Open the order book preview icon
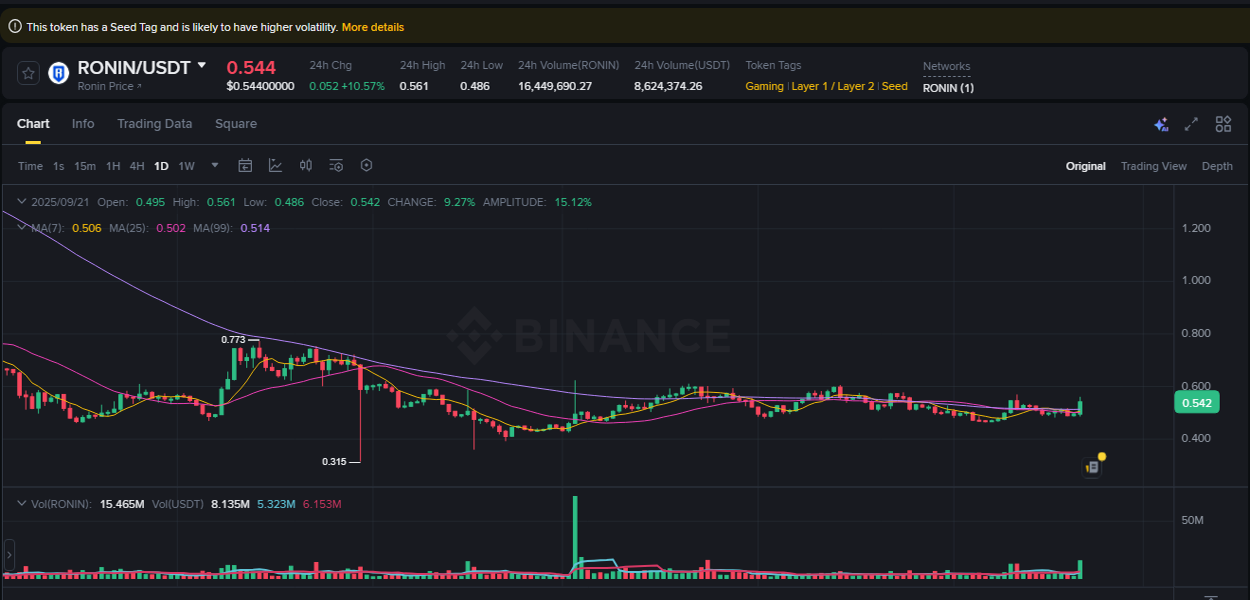 1091,466
